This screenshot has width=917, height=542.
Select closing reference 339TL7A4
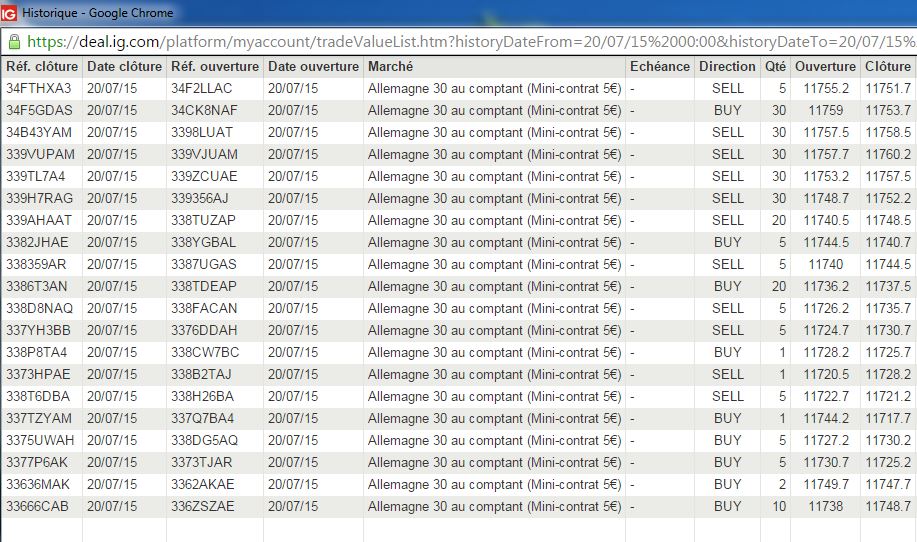tap(36, 177)
